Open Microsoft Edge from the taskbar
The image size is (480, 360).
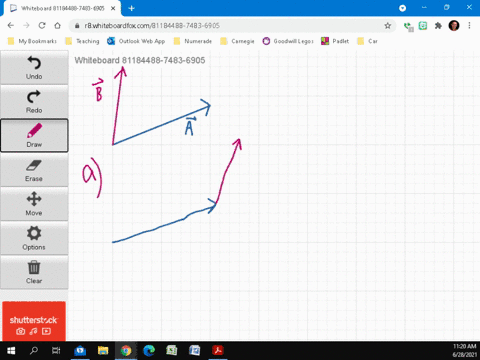(149, 351)
